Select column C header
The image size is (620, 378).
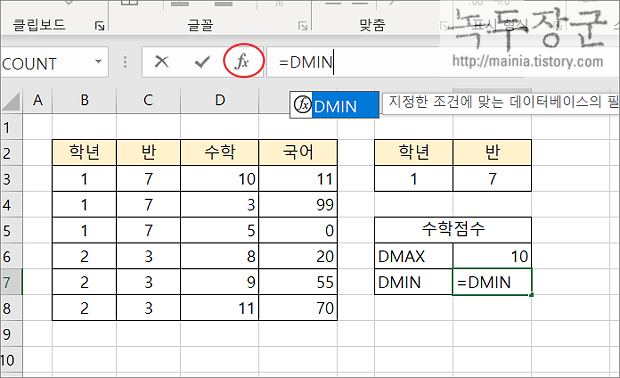(148, 100)
